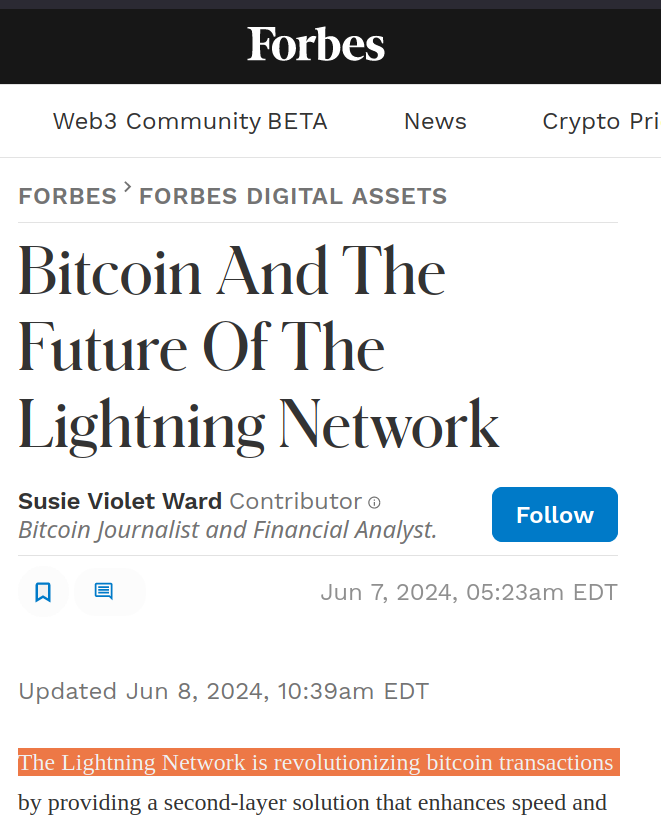Open Web3 Community BETA tab
Viewport: 661px width, 815px height.
190,121
